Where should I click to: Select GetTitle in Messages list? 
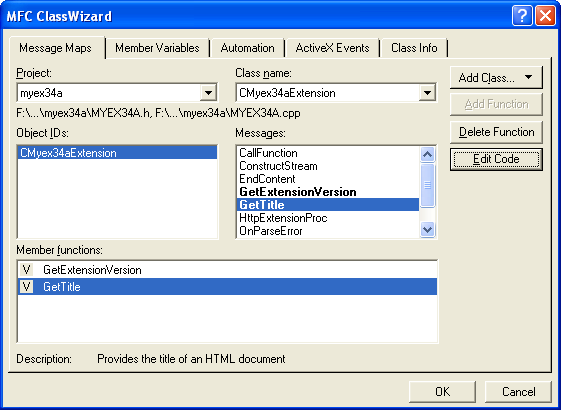327,205
